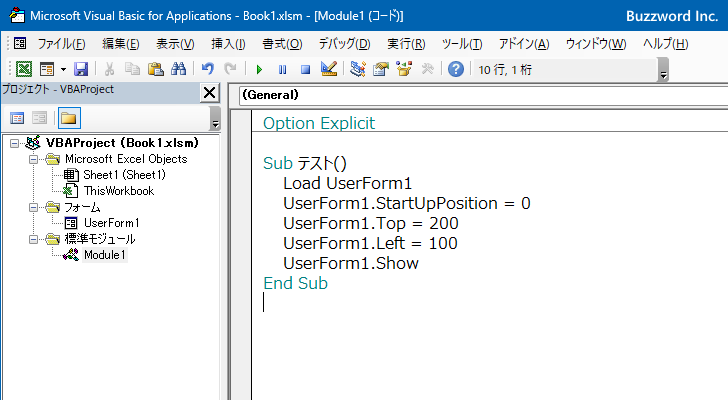Image resolution: width=728 pixels, height=400 pixels.
Task: Open the ツール(T) menu
Action: pos(462,44)
